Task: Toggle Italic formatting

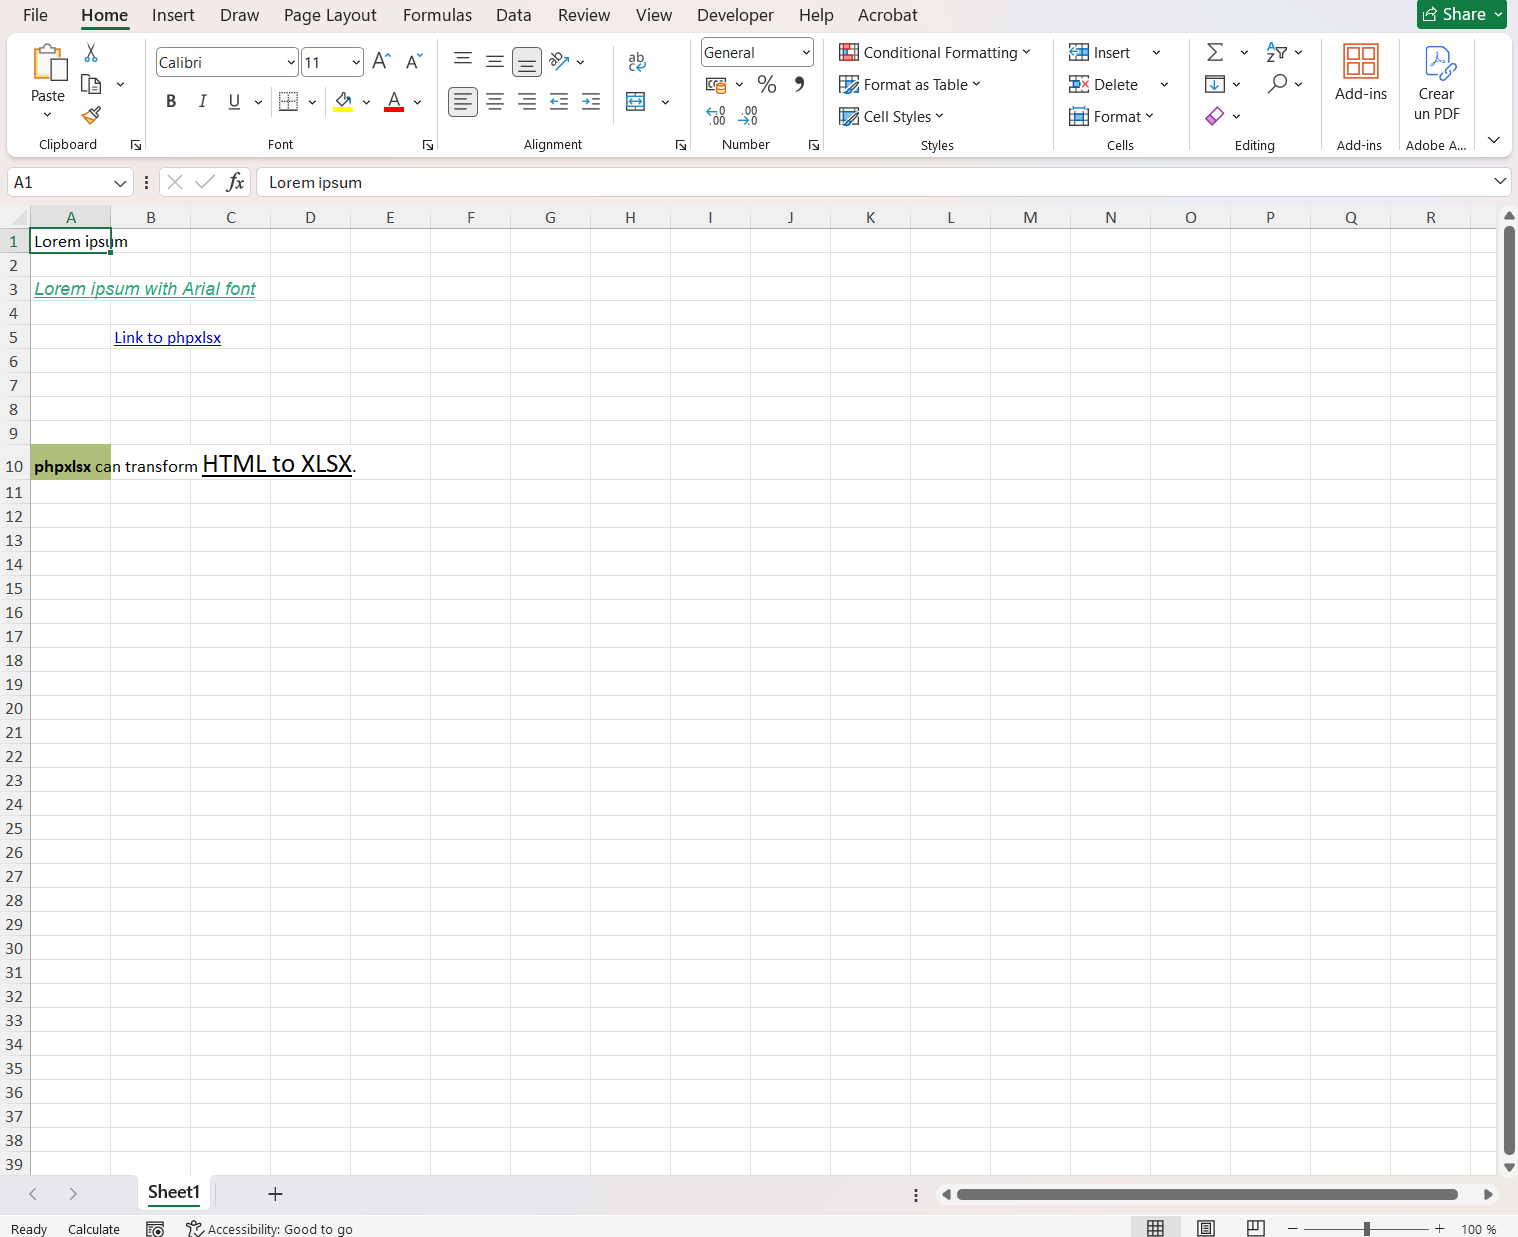Action: tap(203, 102)
